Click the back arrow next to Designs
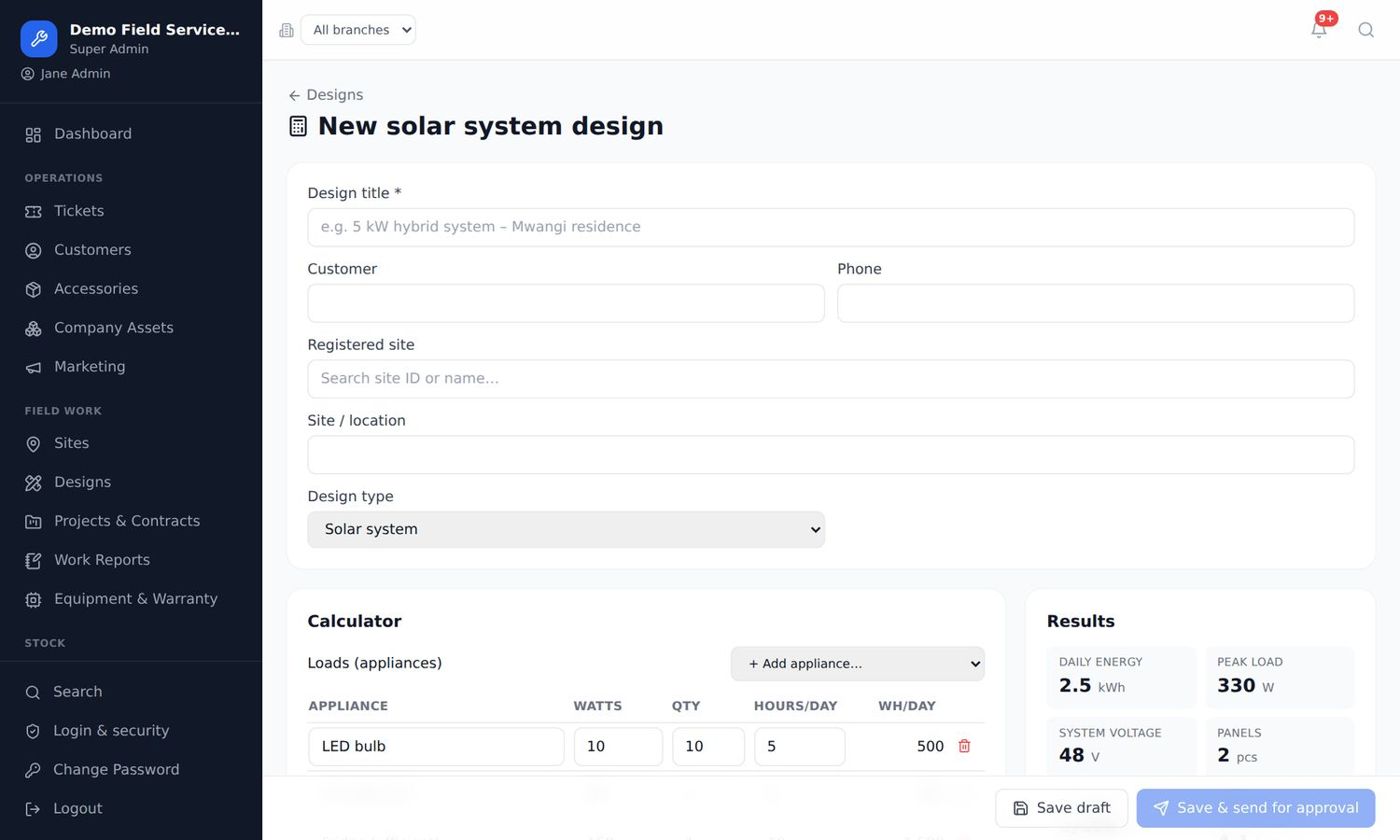 point(294,96)
